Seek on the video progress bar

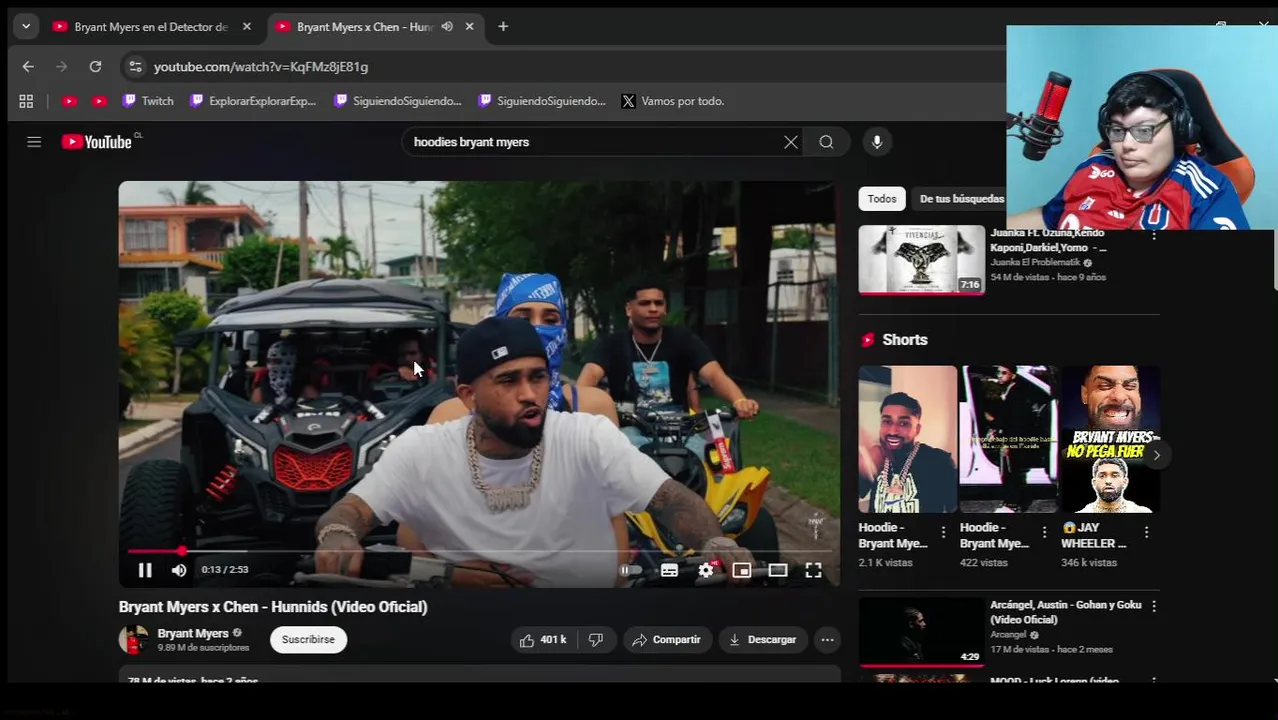click(x=479, y=551)
